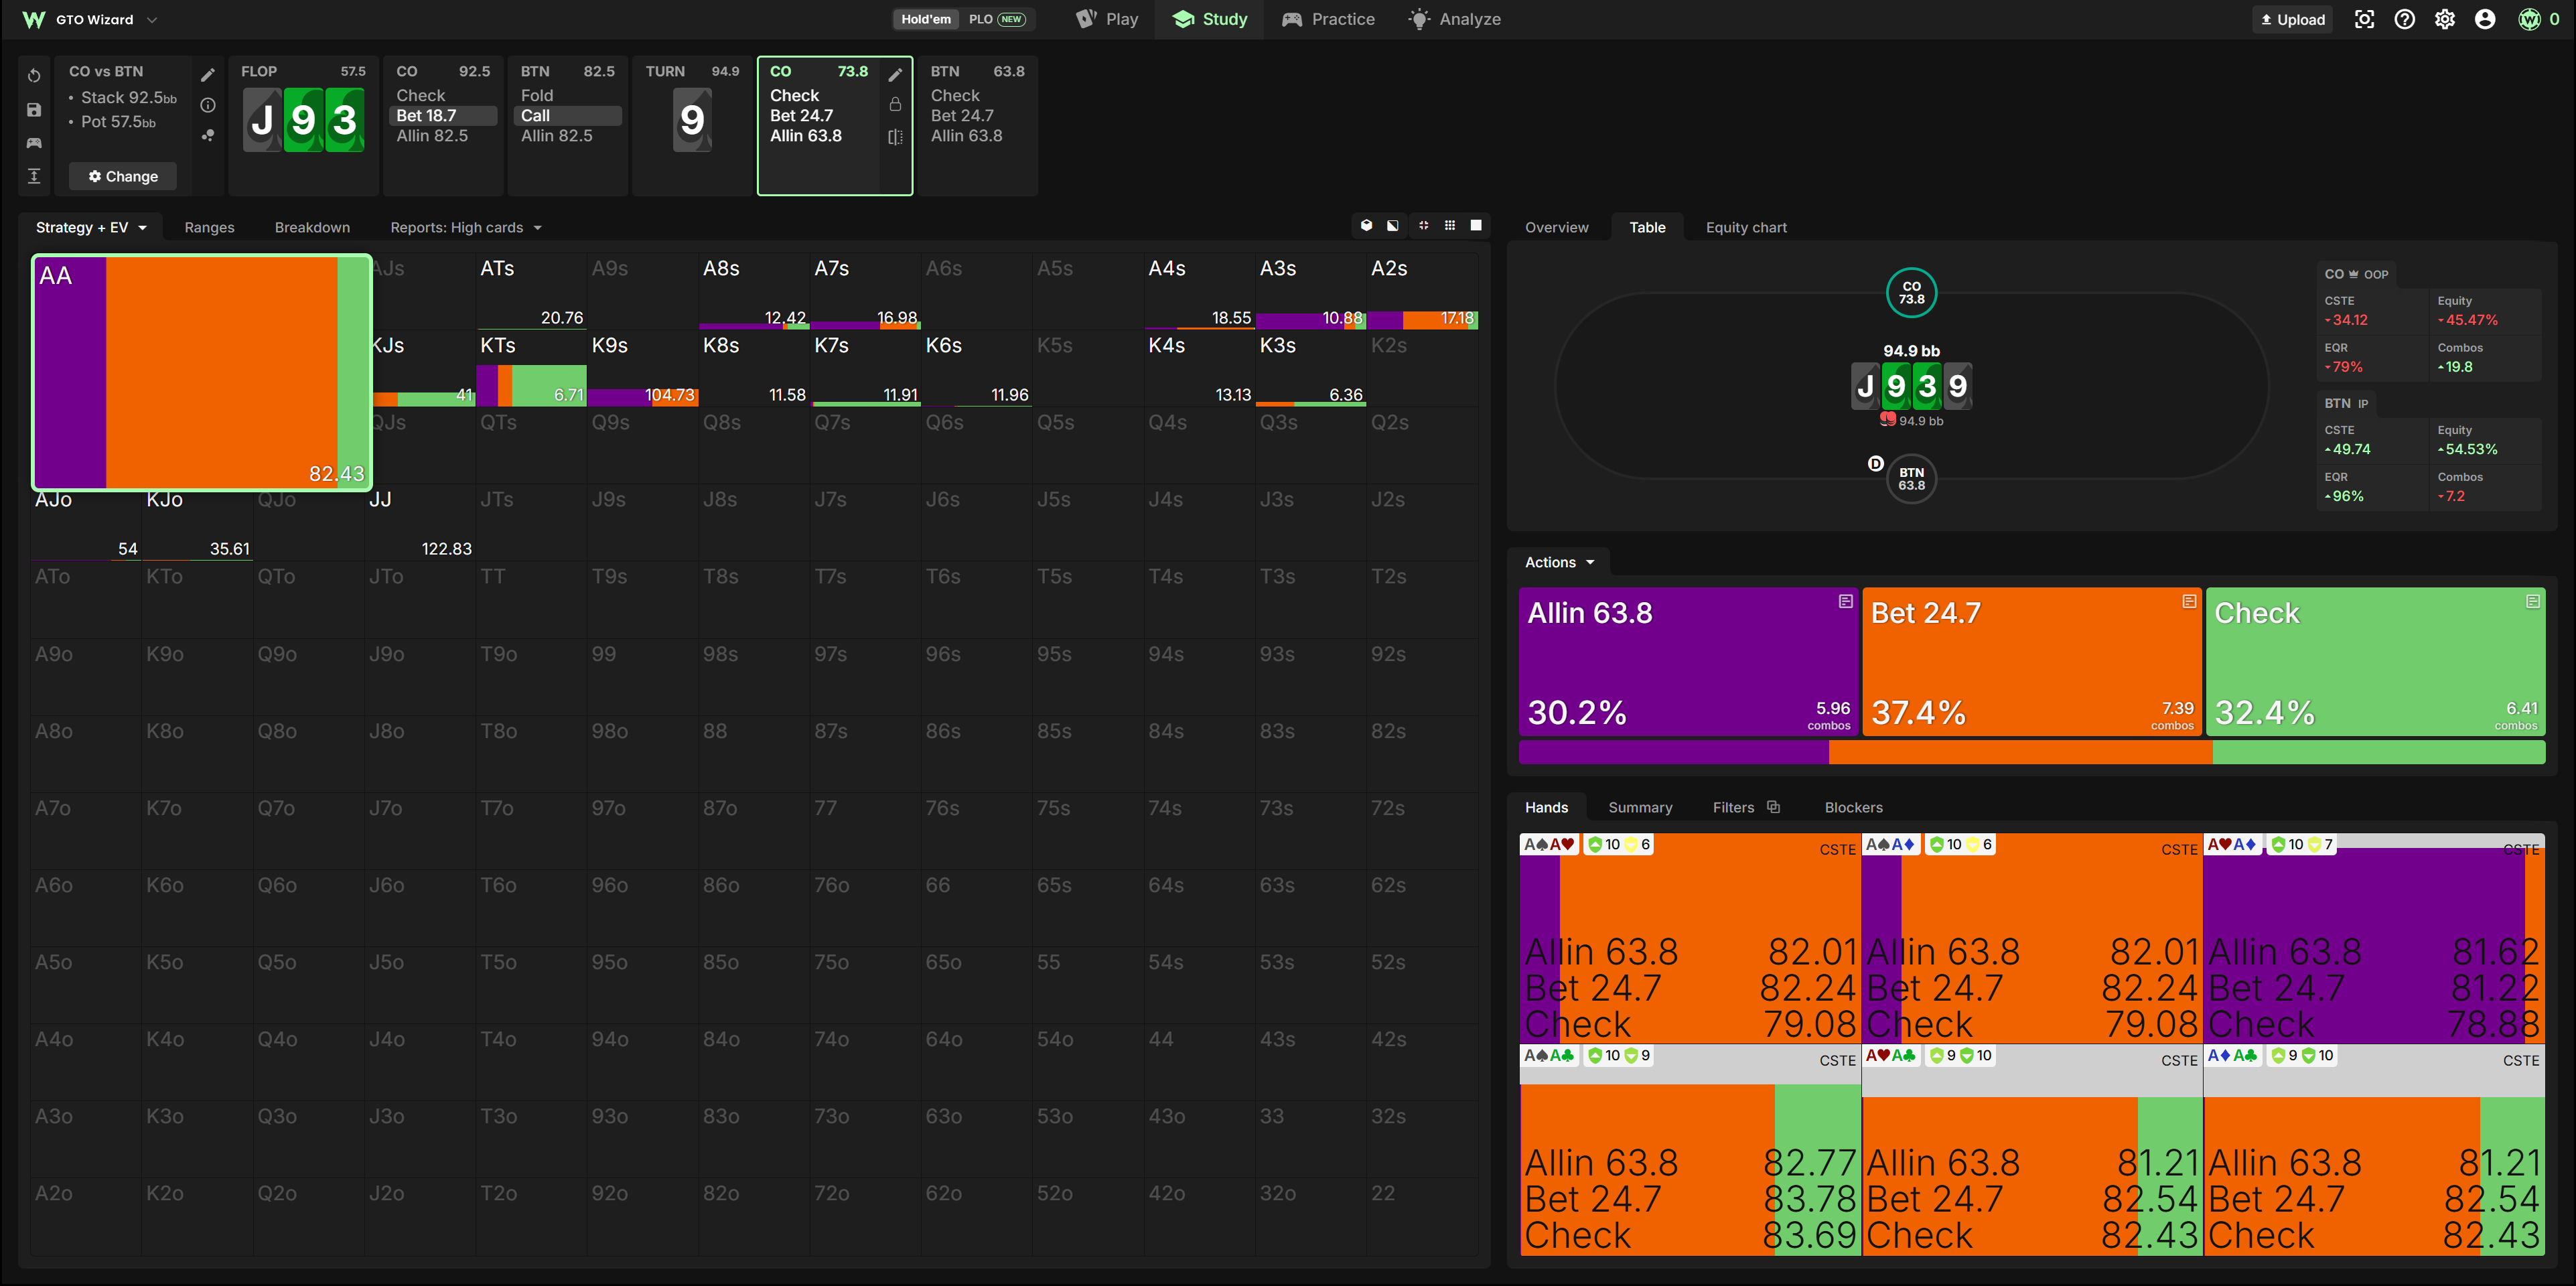This screenshot has width=2576, height=1286.
Task: Select the KTs hand cell in the matrix
Action: (531, 369)
